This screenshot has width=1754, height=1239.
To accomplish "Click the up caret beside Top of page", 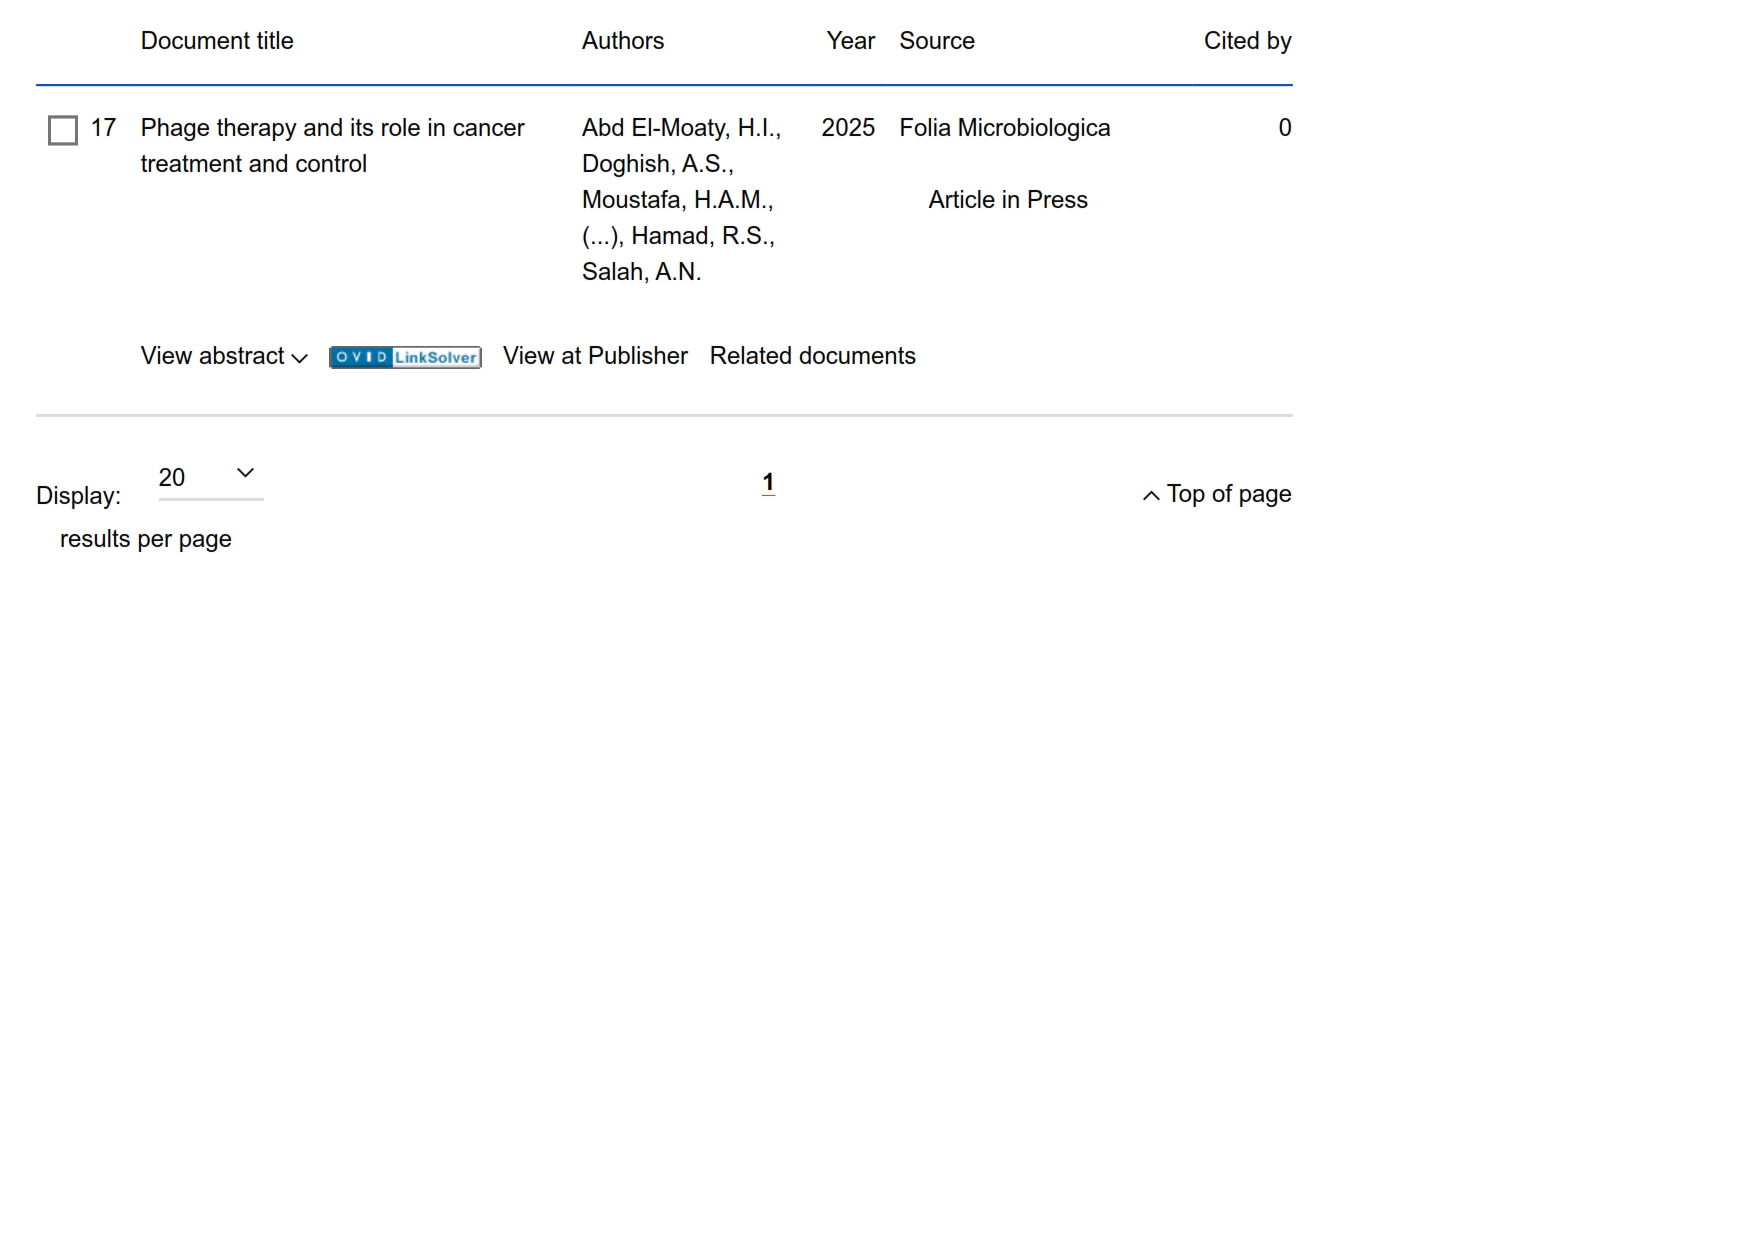I will click(x=1151, y=496).
